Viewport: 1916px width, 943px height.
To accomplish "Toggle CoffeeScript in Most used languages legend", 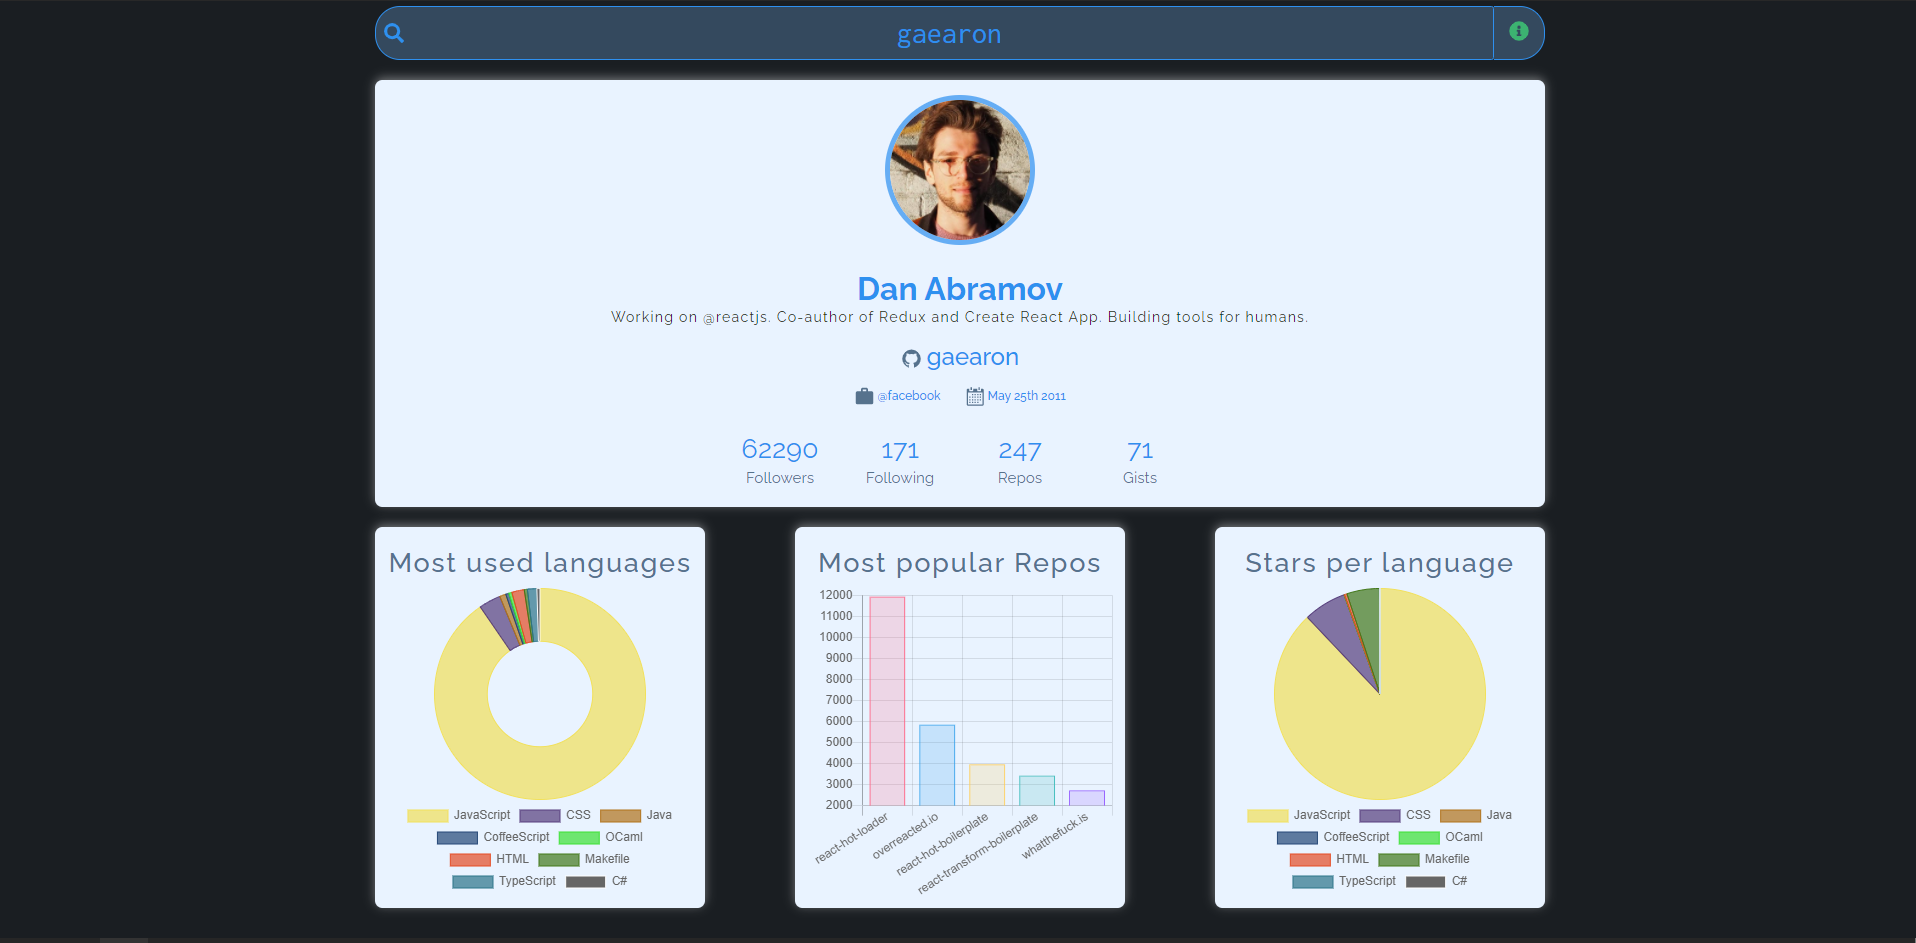I will tap(493, 837).
